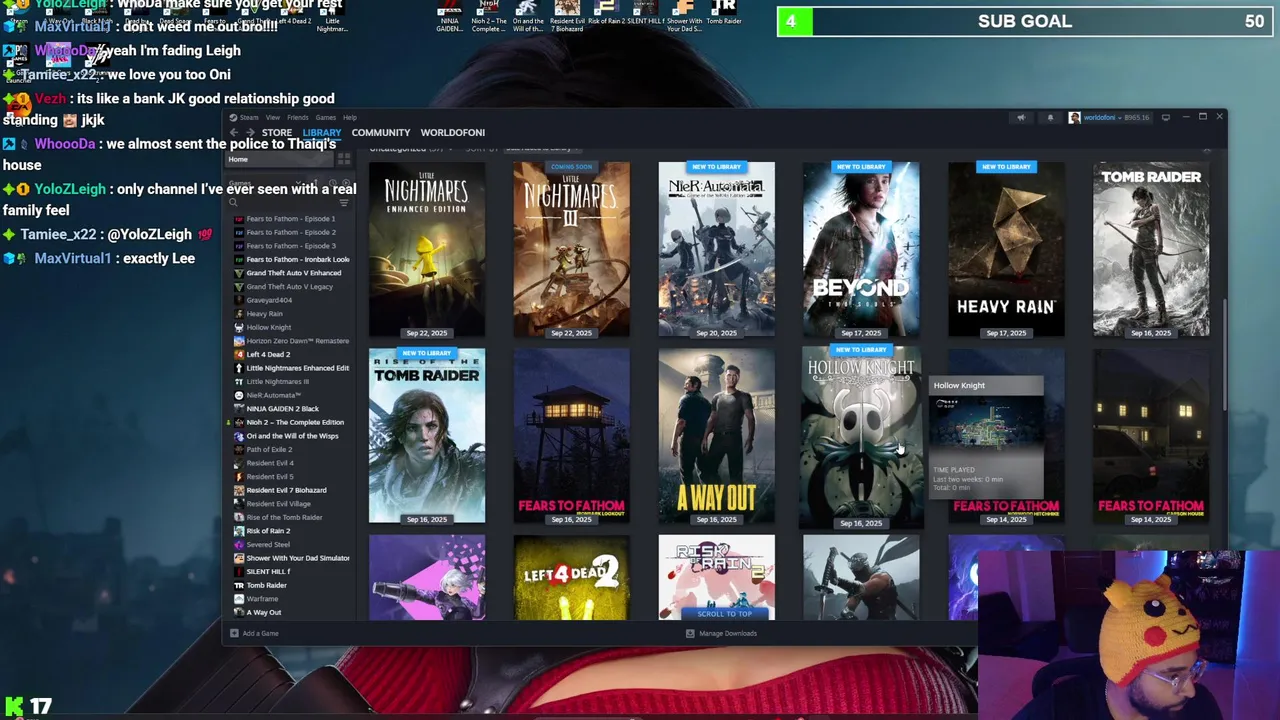This screenshot has height=720, width=1280.
Task: Click the Add a Game plus icon
Action: click(x=234, y=633)
